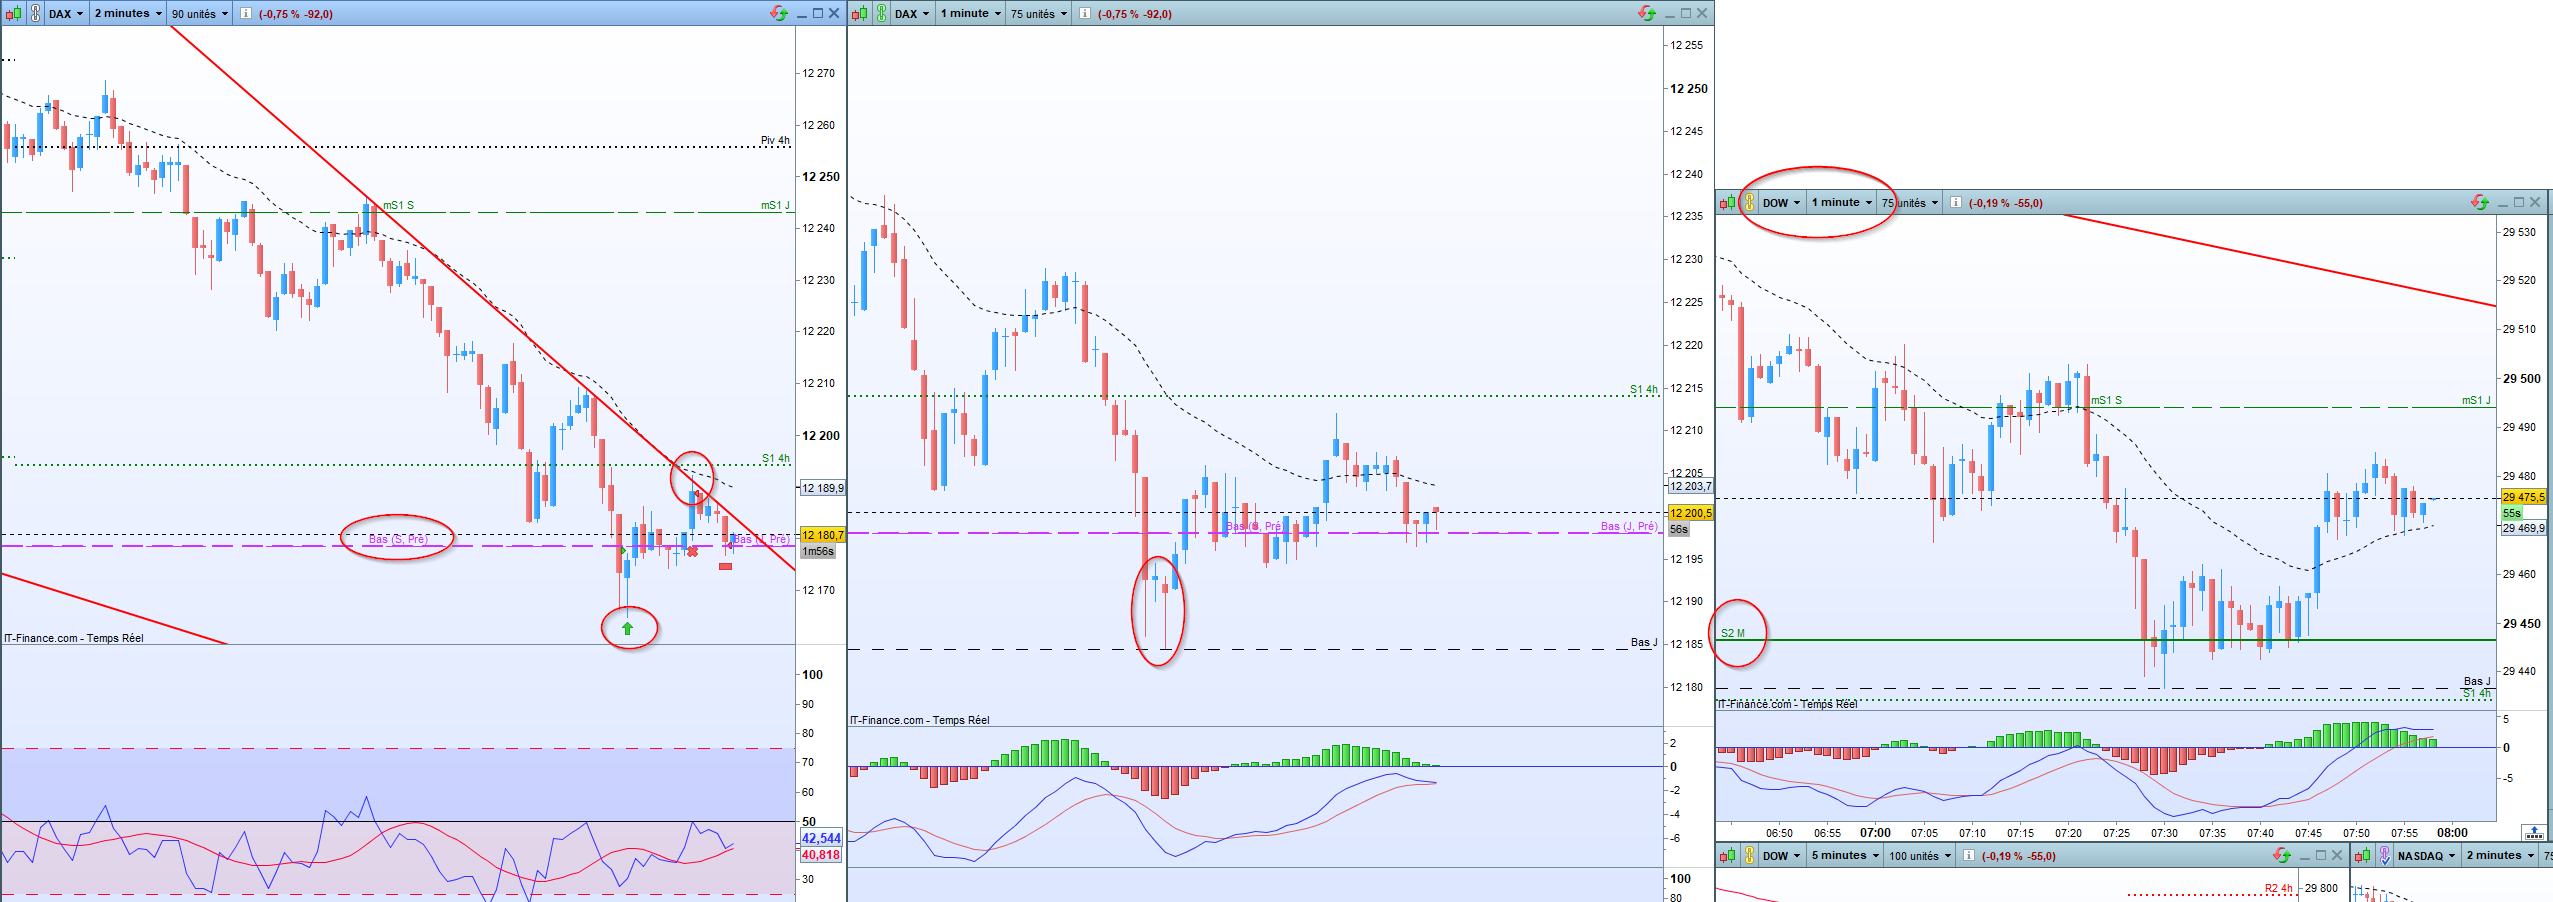The image size is (2553, 902).
Task: Open the '5 minutes' timeframe dropdown
Action: [1845, 856]
